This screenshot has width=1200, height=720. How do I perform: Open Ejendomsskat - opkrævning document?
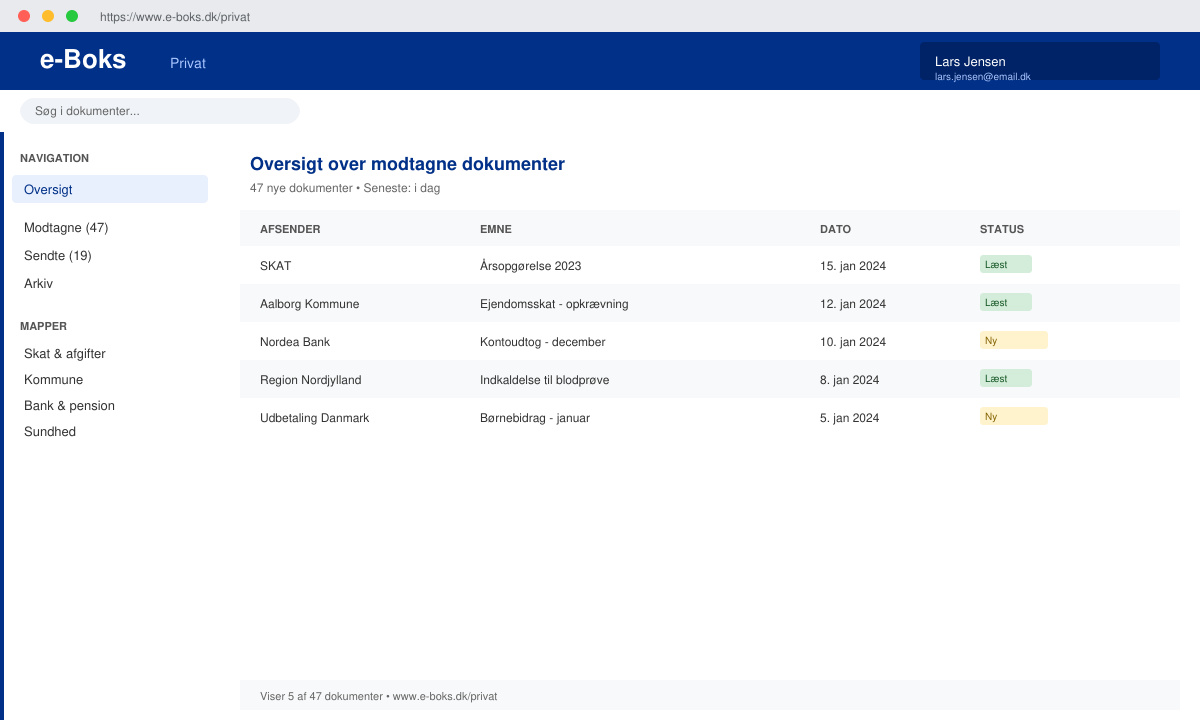(554, 304)
